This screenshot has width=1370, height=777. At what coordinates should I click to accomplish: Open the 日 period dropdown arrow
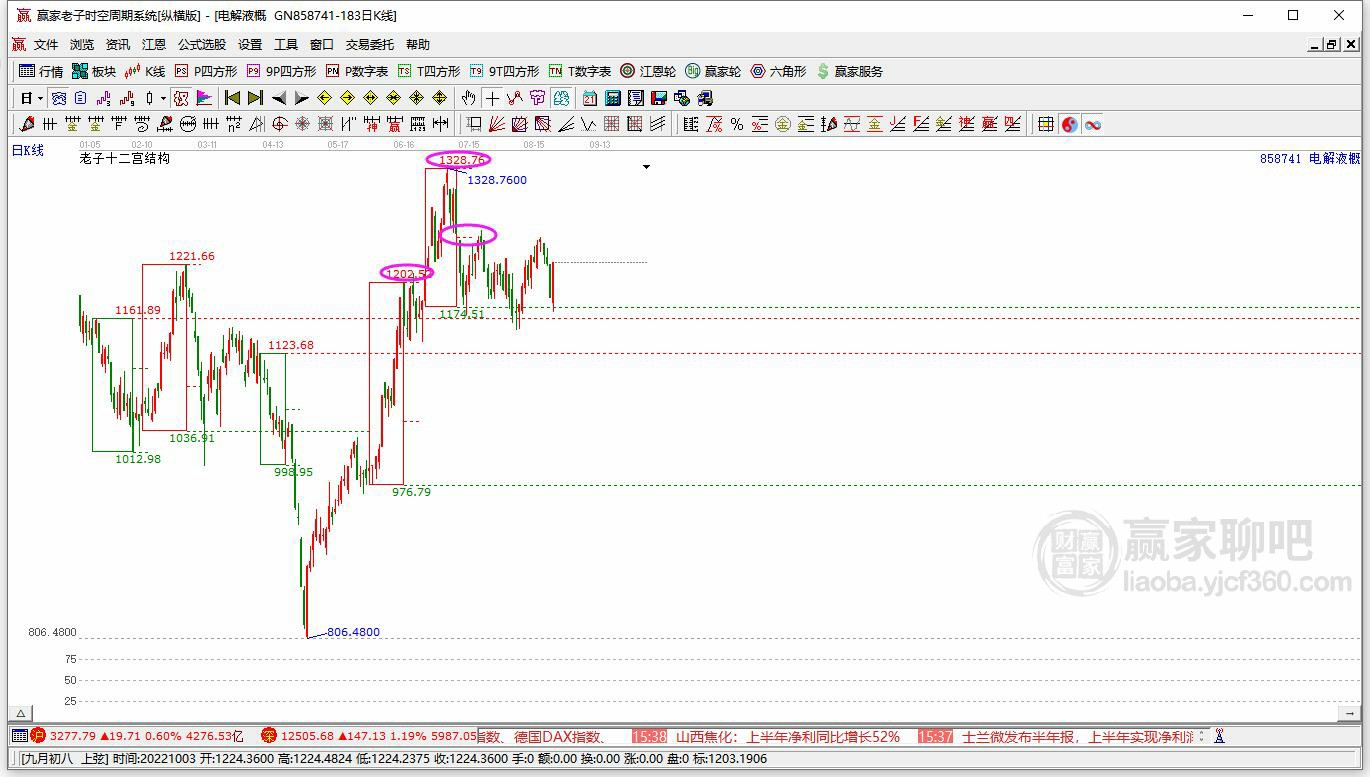click(x=40, y=98)
